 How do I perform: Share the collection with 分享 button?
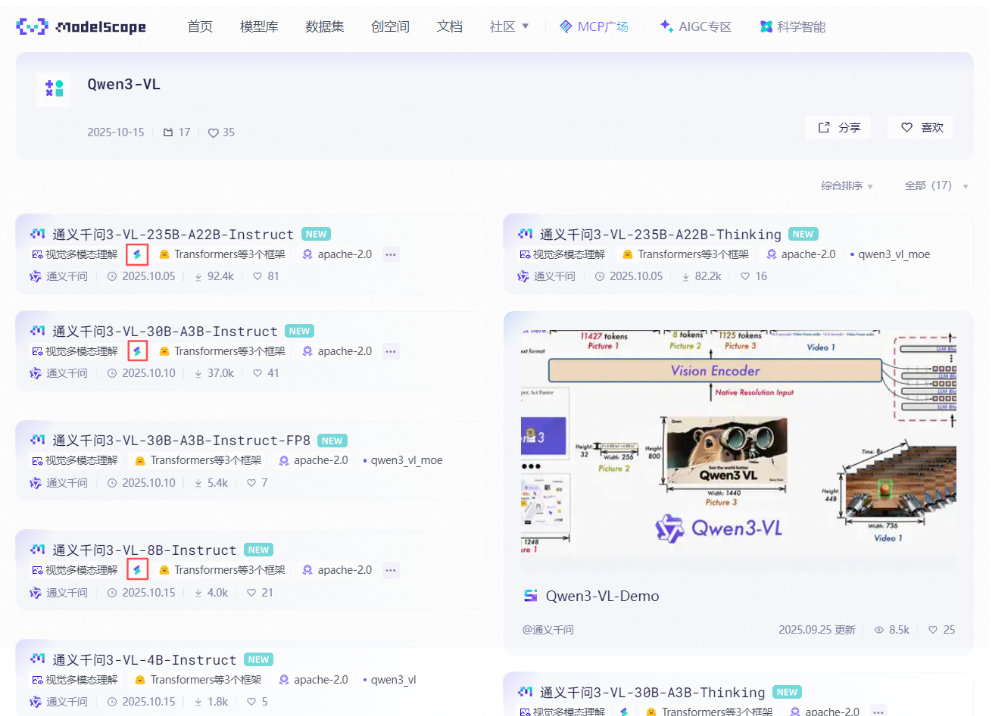click(838, 128)
